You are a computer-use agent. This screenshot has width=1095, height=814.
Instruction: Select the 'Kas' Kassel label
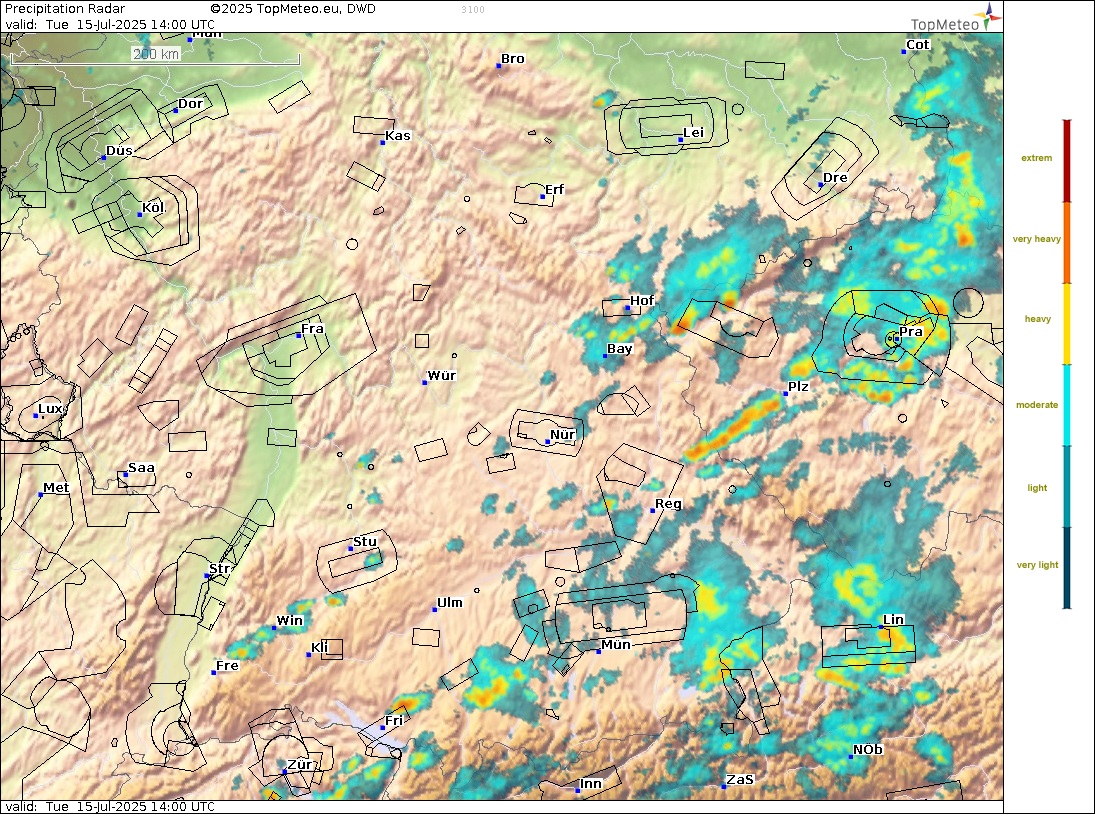pyautogui.click(x=398, y=135)
